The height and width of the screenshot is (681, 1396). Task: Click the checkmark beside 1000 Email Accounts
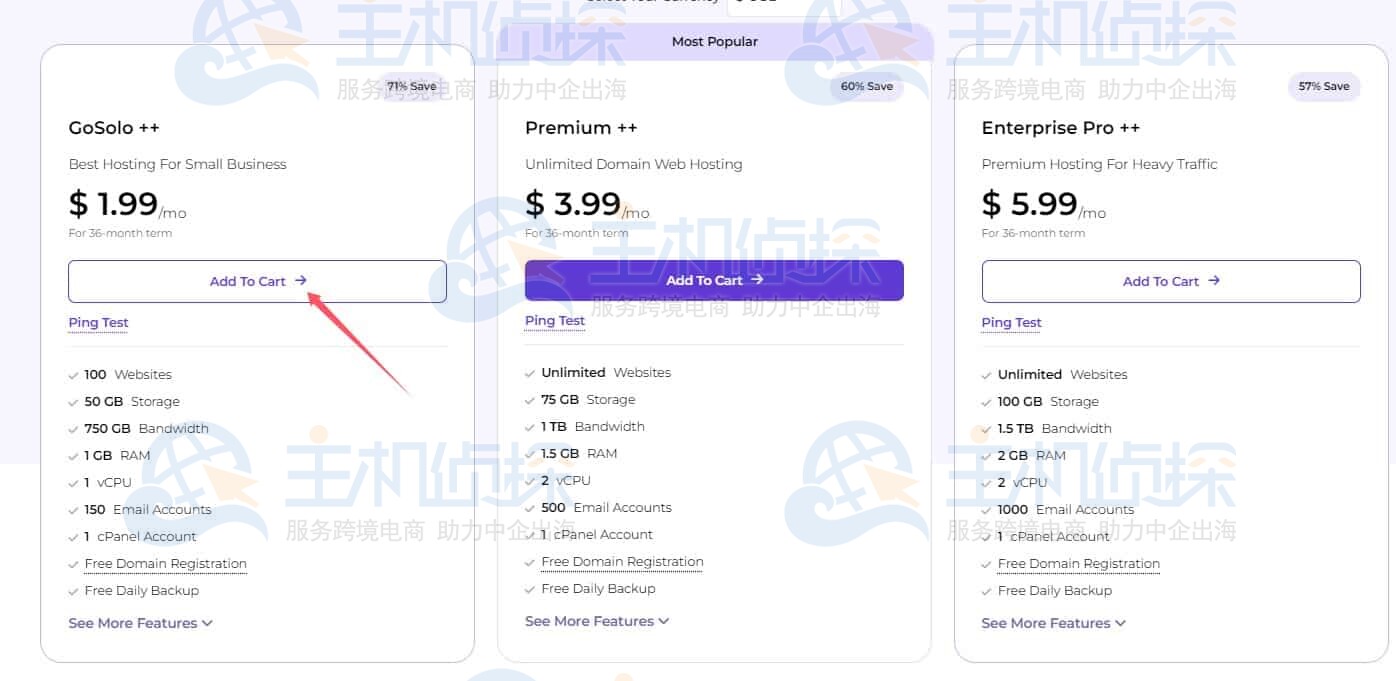(986, 509)
